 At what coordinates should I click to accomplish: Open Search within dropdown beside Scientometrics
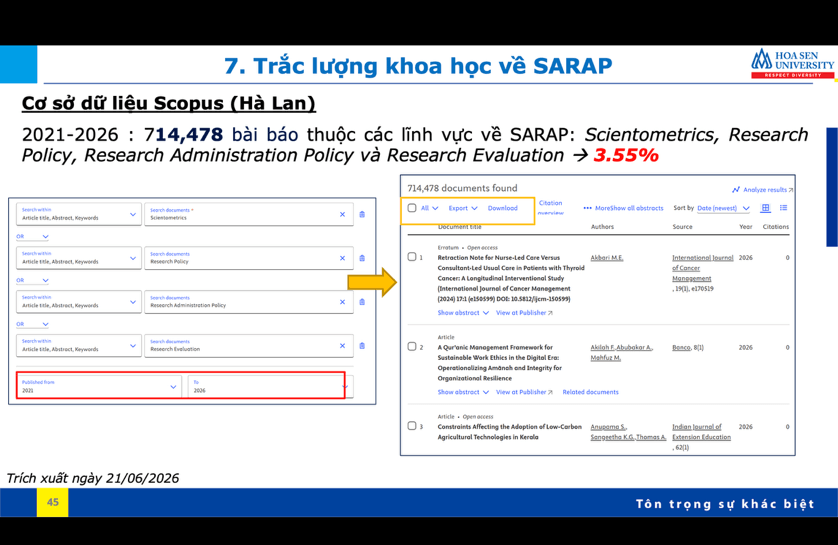point(79,214)
